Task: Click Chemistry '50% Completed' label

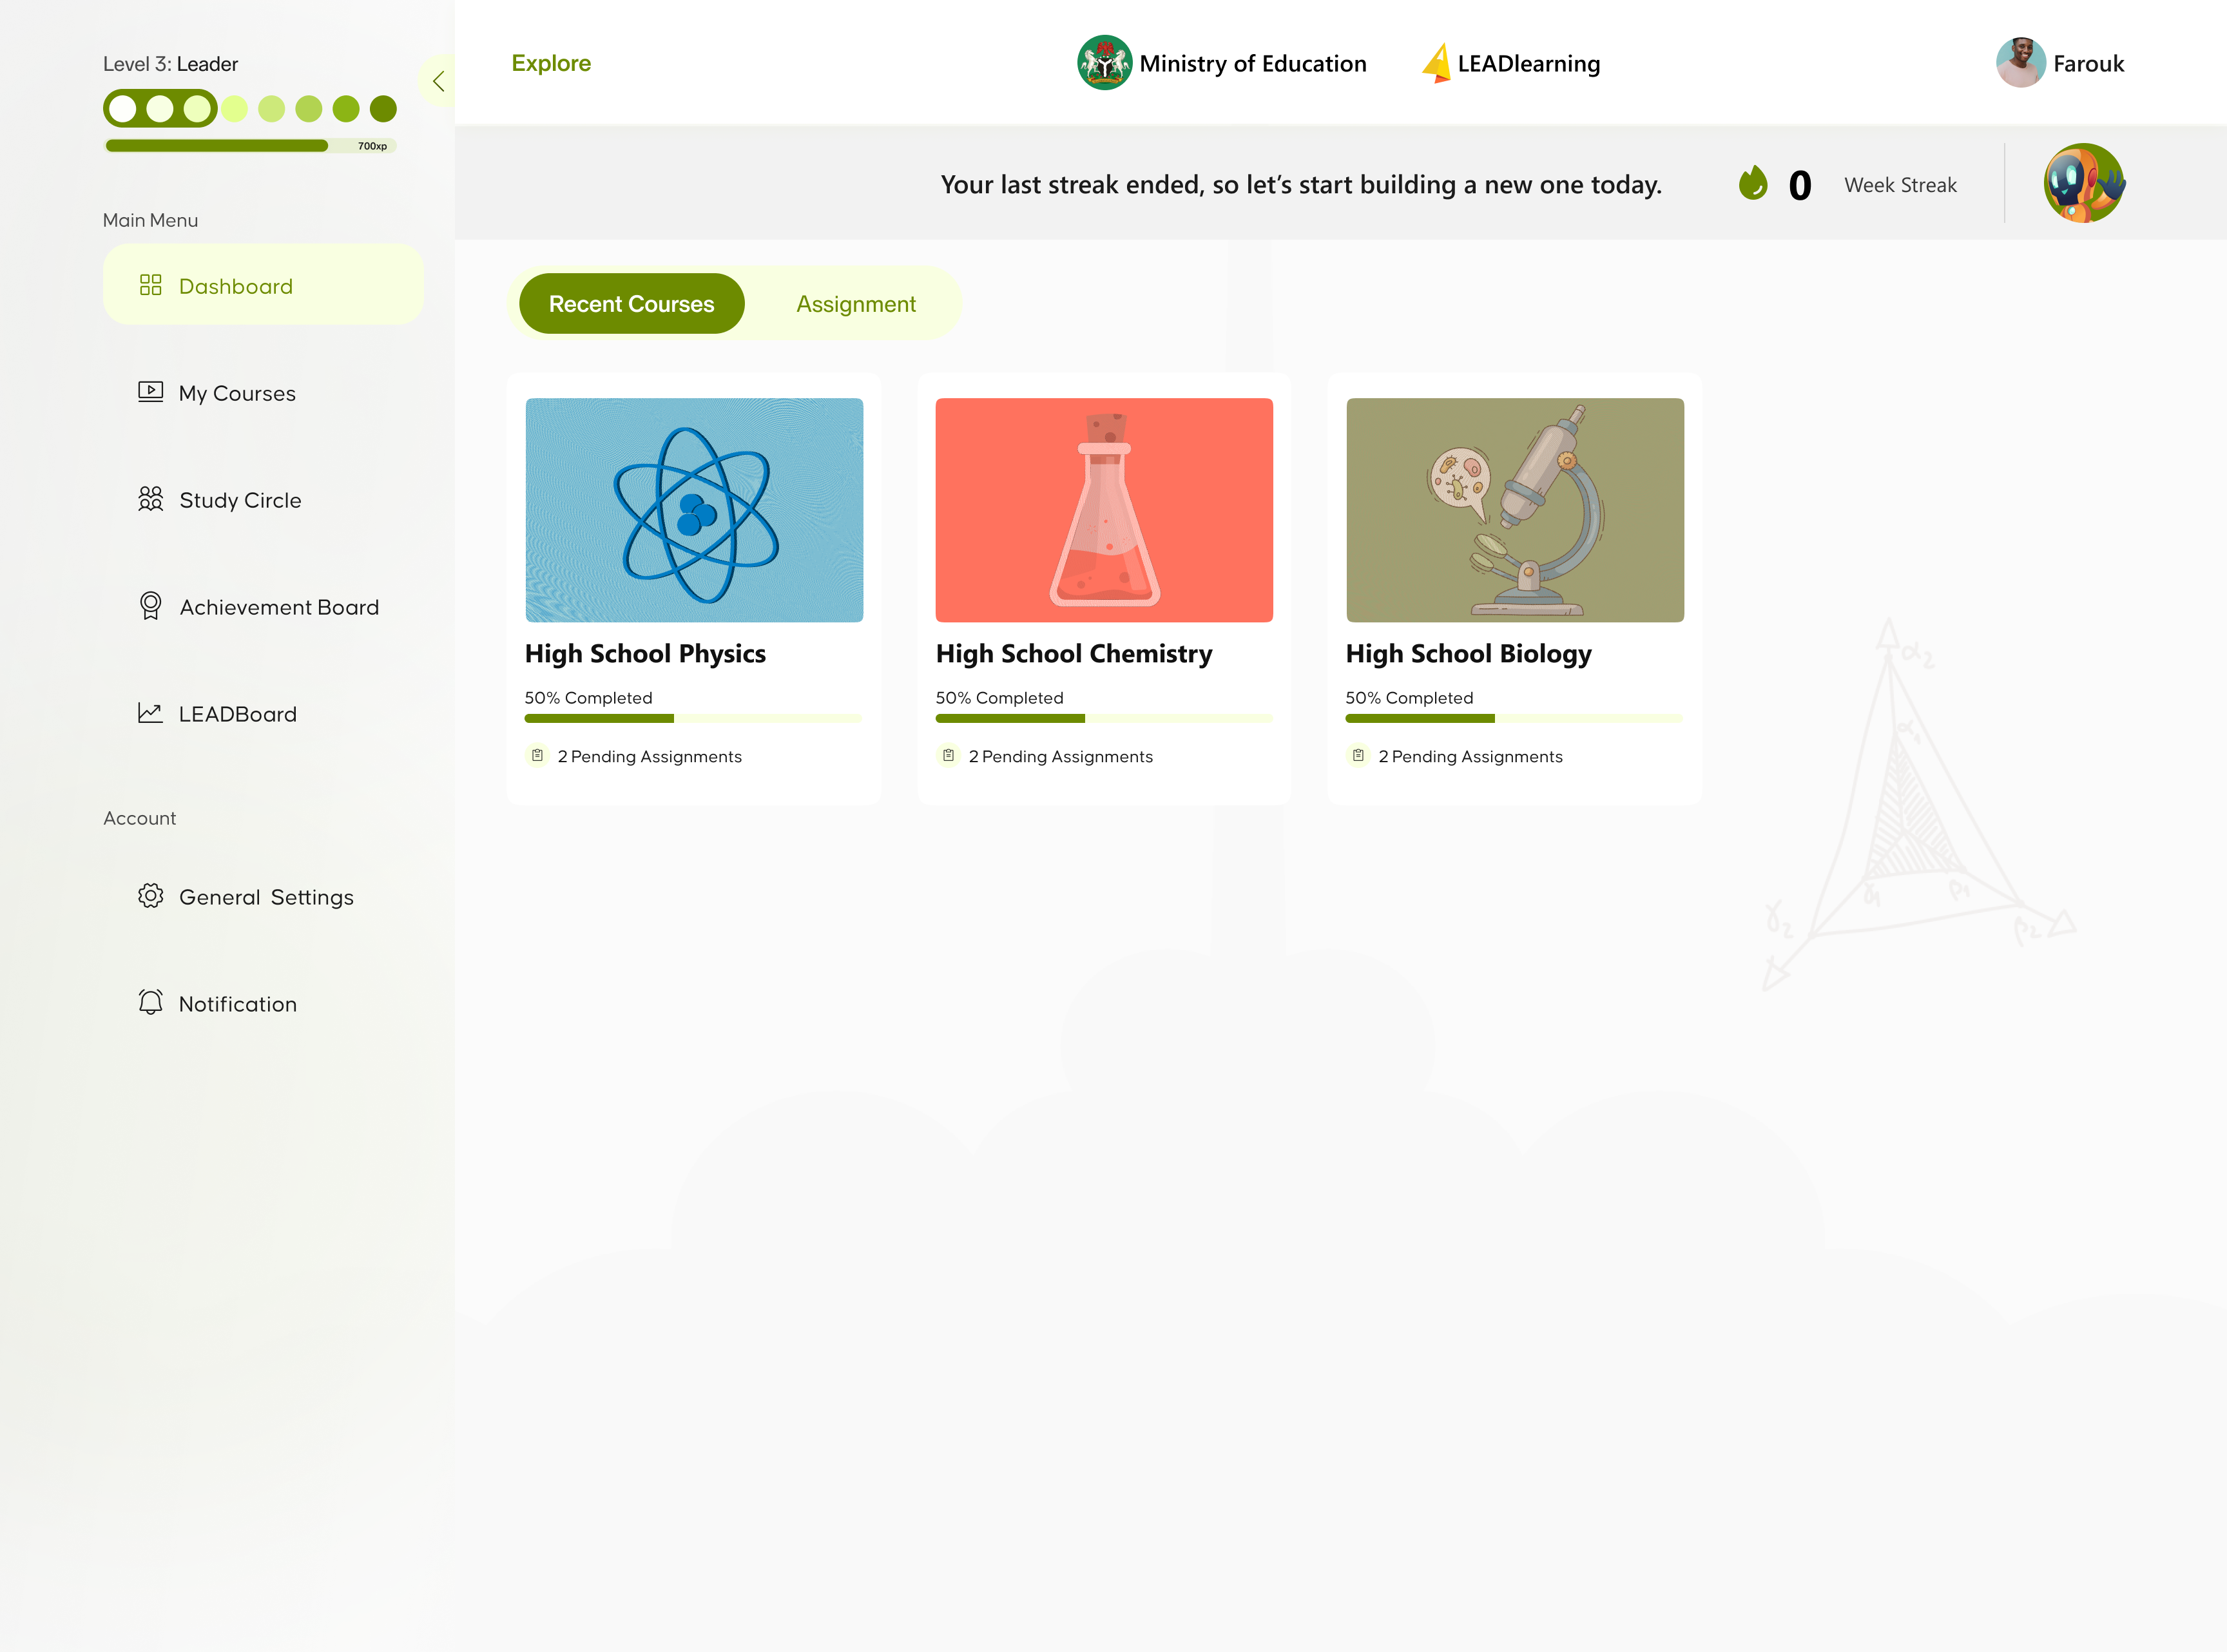Action: pos(999,697)
